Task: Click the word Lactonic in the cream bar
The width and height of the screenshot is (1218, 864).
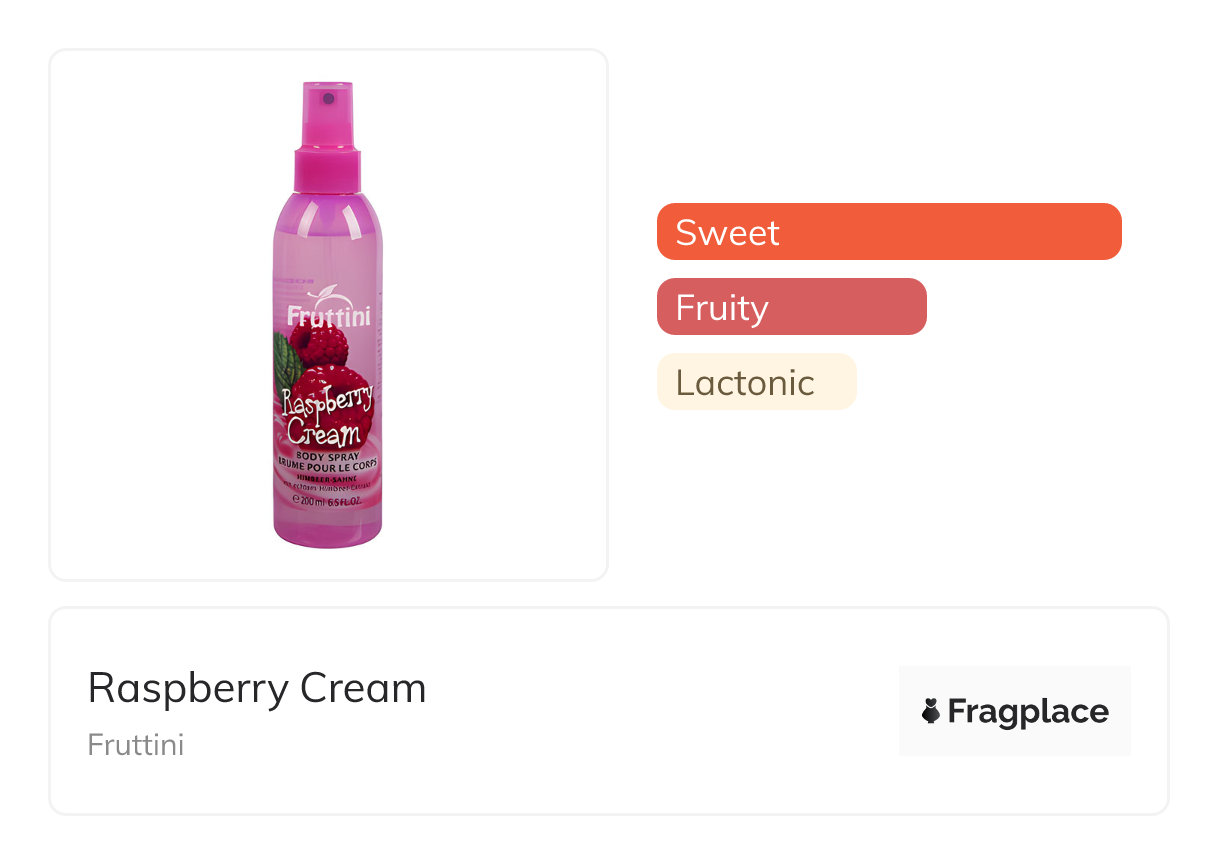Action: [x=745, y=383]
